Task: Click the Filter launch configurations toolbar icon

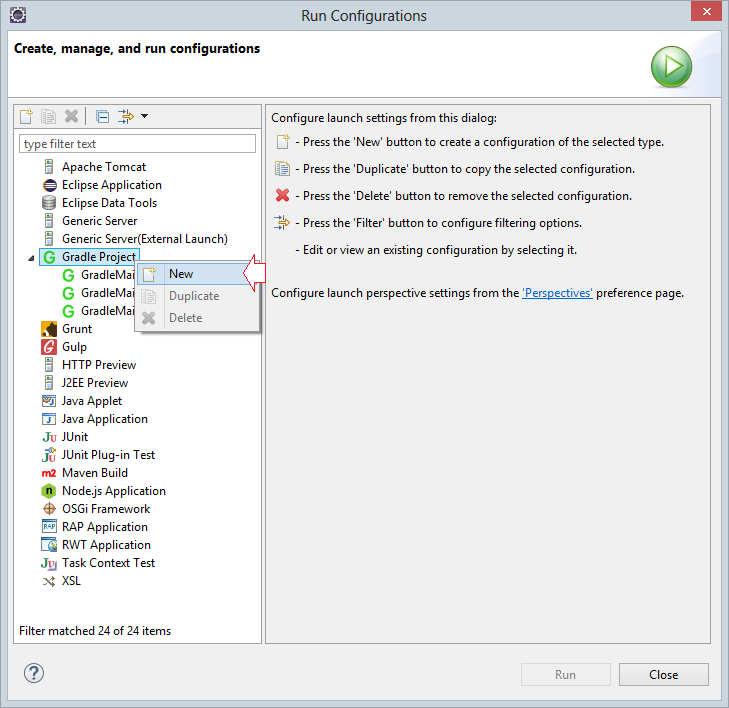Action: [x=126, y=116]
